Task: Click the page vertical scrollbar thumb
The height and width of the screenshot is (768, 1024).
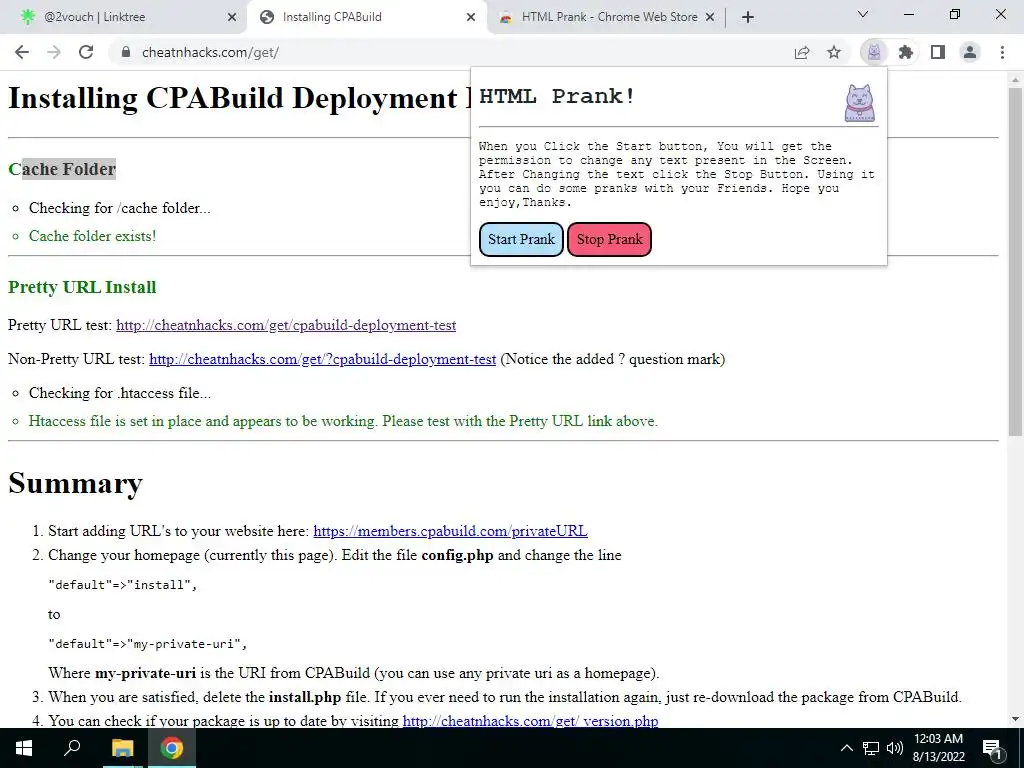Action: (1015, 261)
